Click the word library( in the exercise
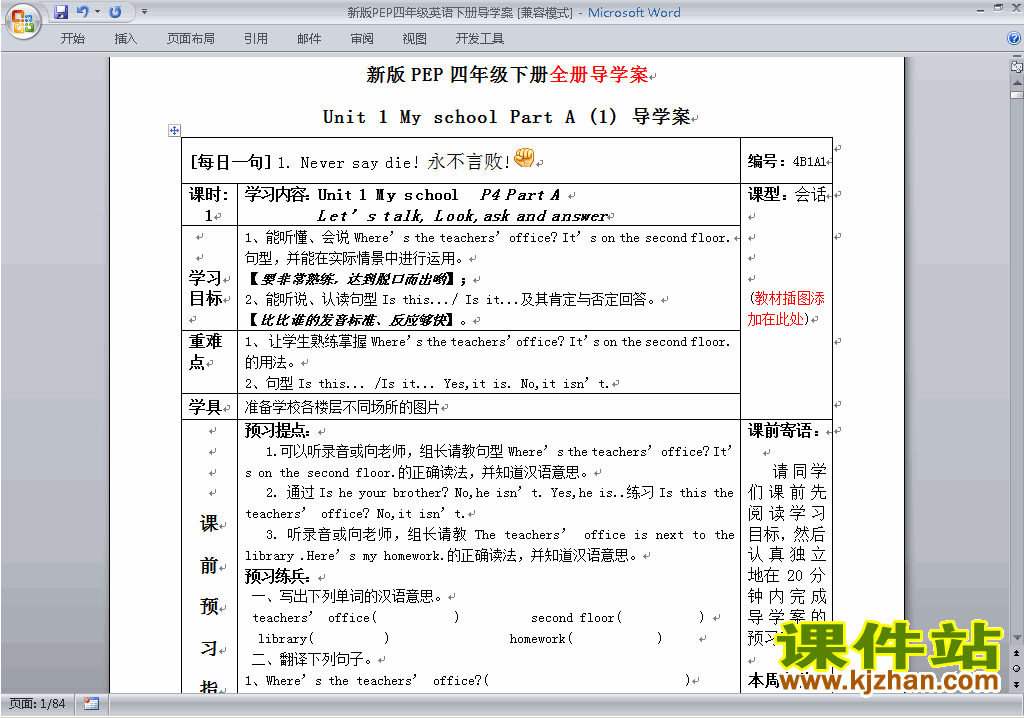 [x=286, y=638]
